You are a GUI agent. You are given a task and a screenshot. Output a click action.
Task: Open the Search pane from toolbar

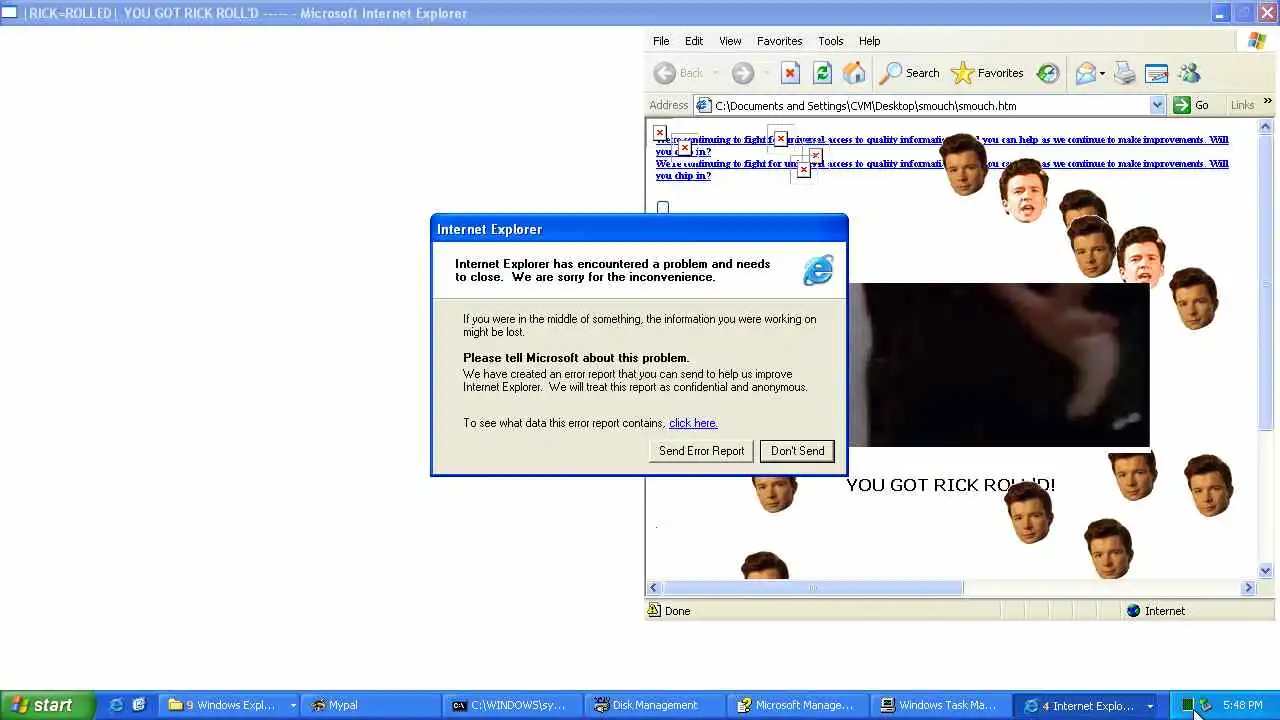[x=910, y=73]
